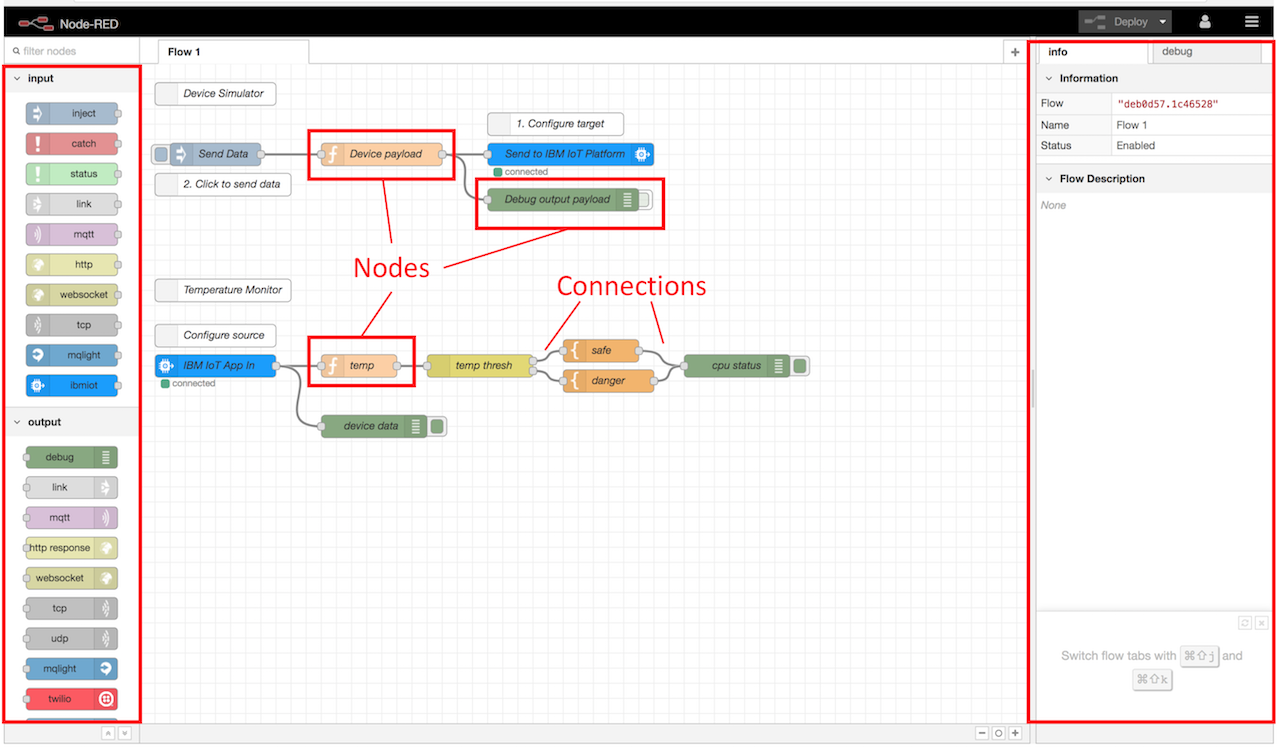Toggle the device data debug node output

437,426
